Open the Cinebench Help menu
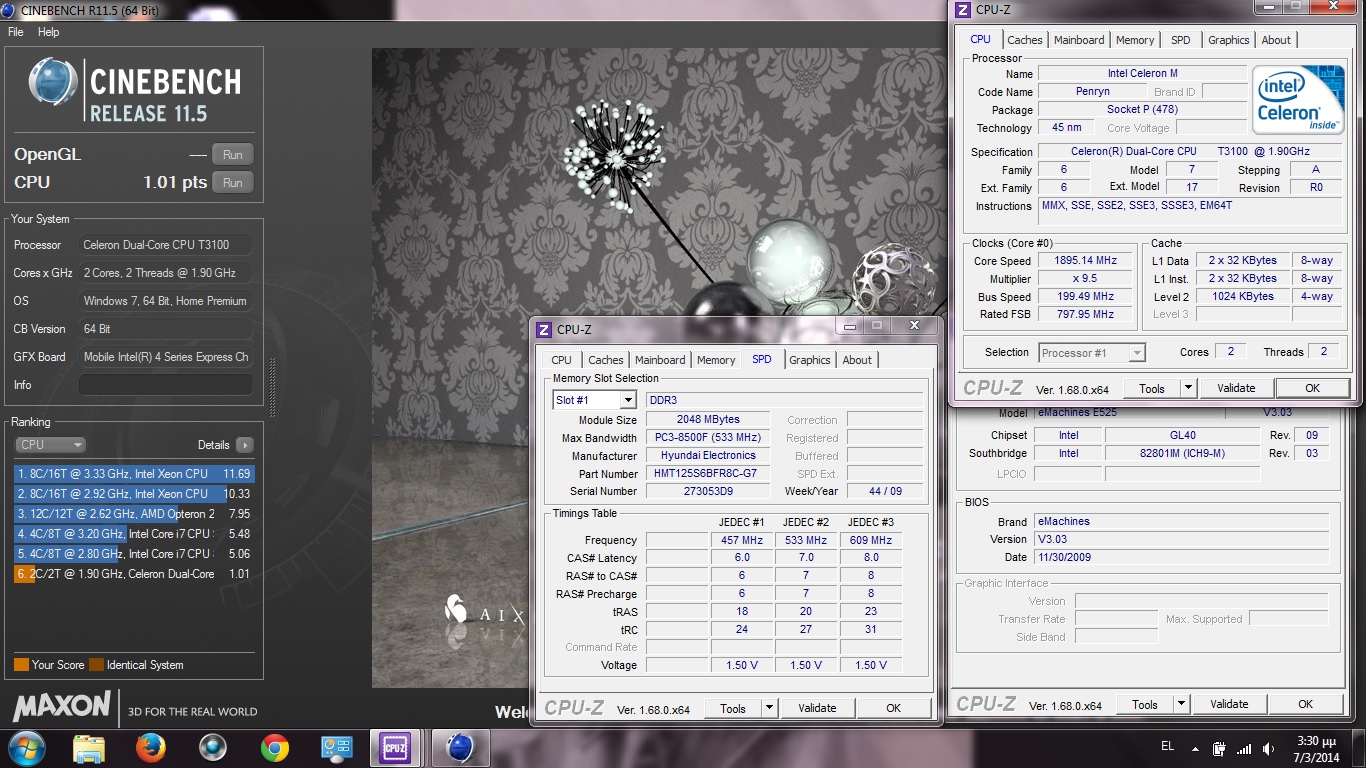This screenshot has height=768, width=1366. [x=49, y=32]
